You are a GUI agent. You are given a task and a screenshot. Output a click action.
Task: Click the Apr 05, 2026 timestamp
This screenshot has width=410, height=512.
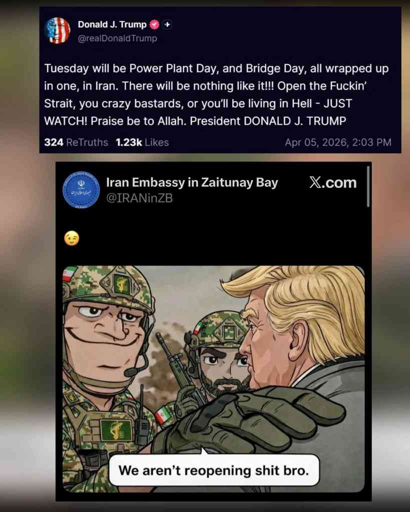tap(338, 142)
